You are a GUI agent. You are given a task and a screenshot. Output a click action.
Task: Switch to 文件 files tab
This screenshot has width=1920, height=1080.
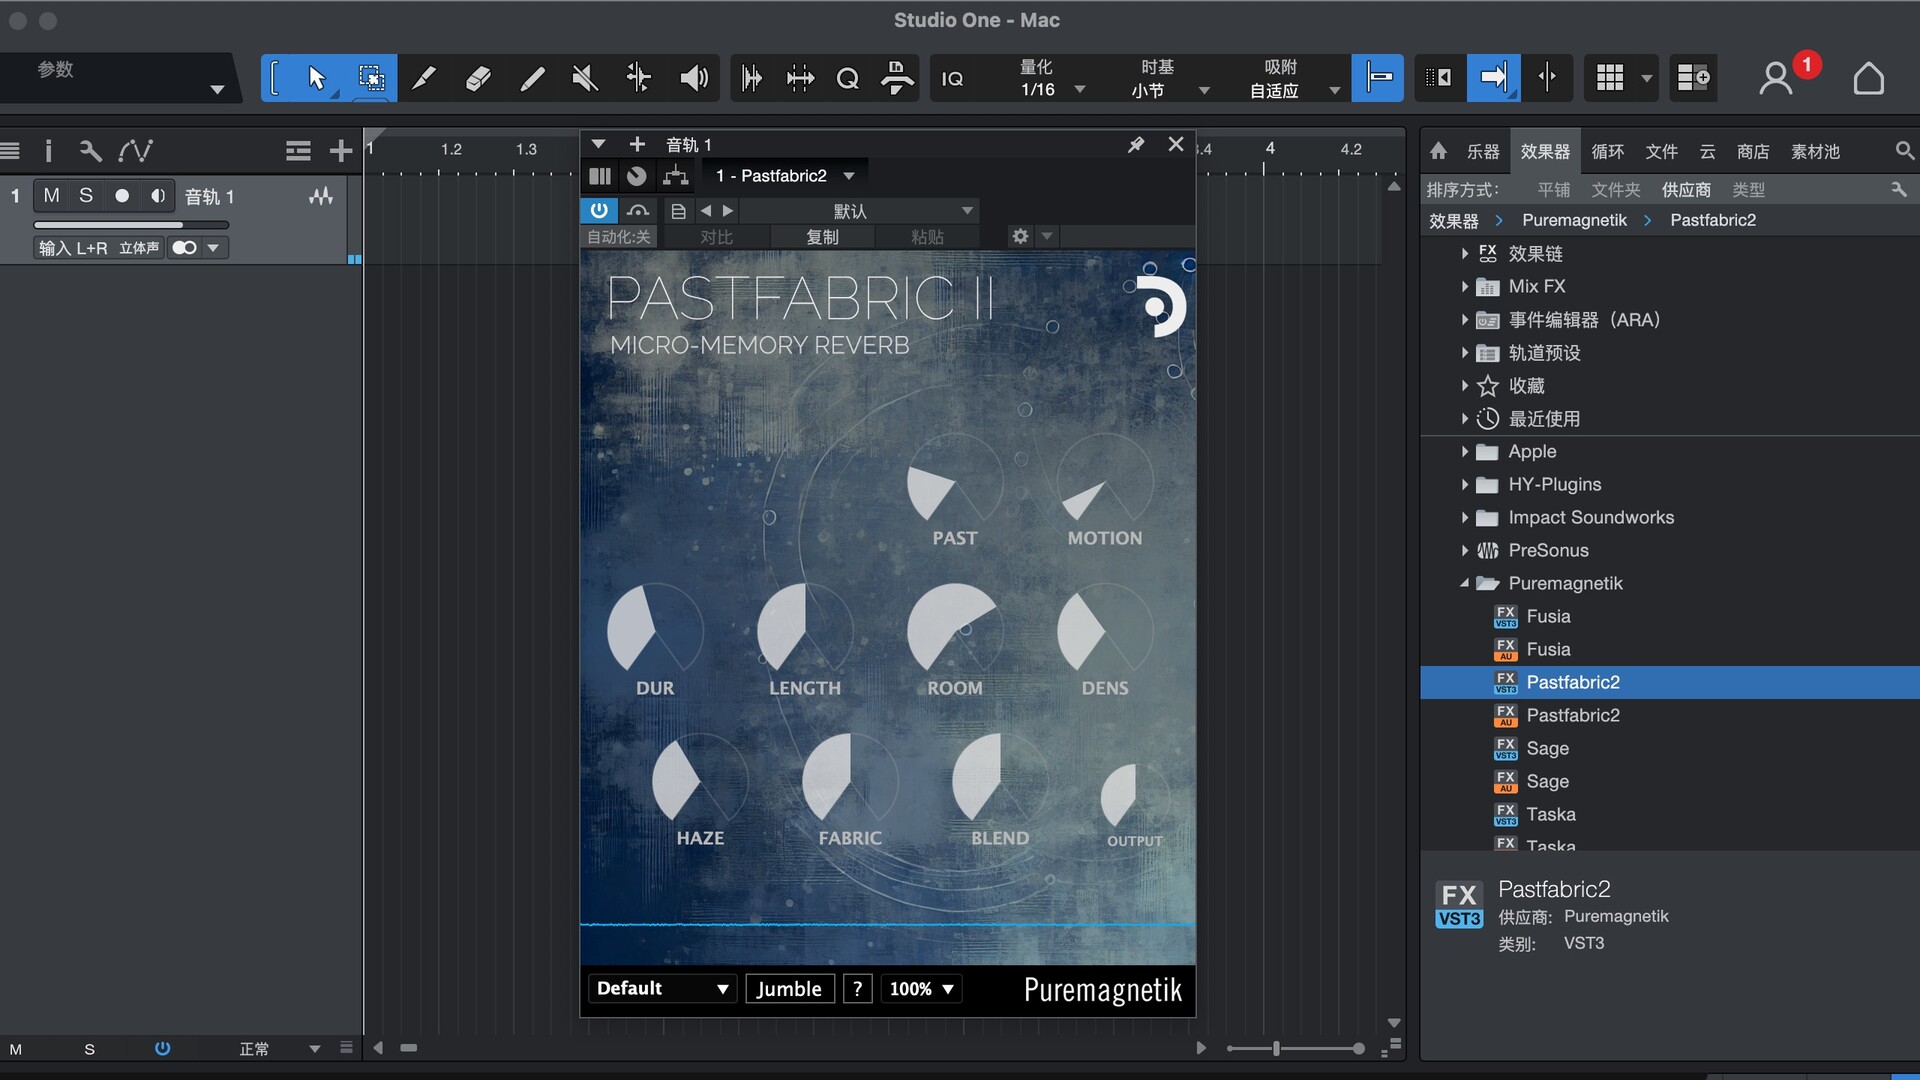coord(1661,151)
